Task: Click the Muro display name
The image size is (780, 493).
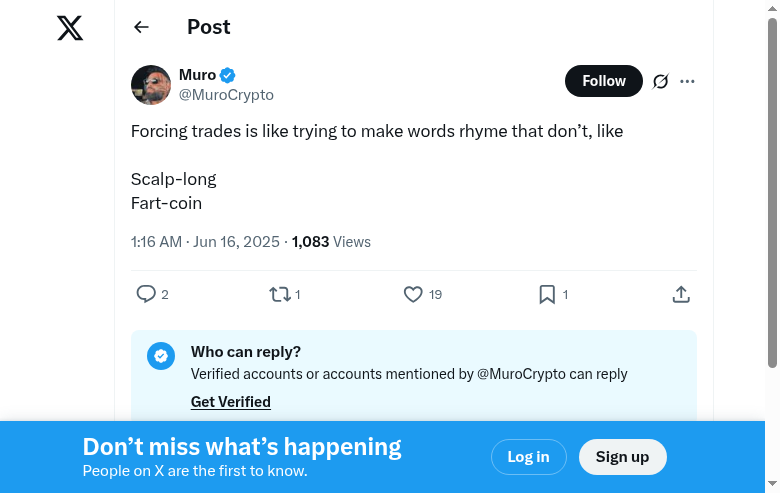Action: pos(197,75)
